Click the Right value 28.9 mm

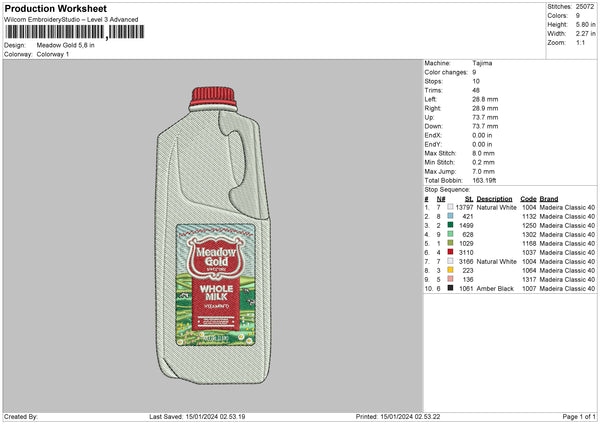(x=485, y=108)
